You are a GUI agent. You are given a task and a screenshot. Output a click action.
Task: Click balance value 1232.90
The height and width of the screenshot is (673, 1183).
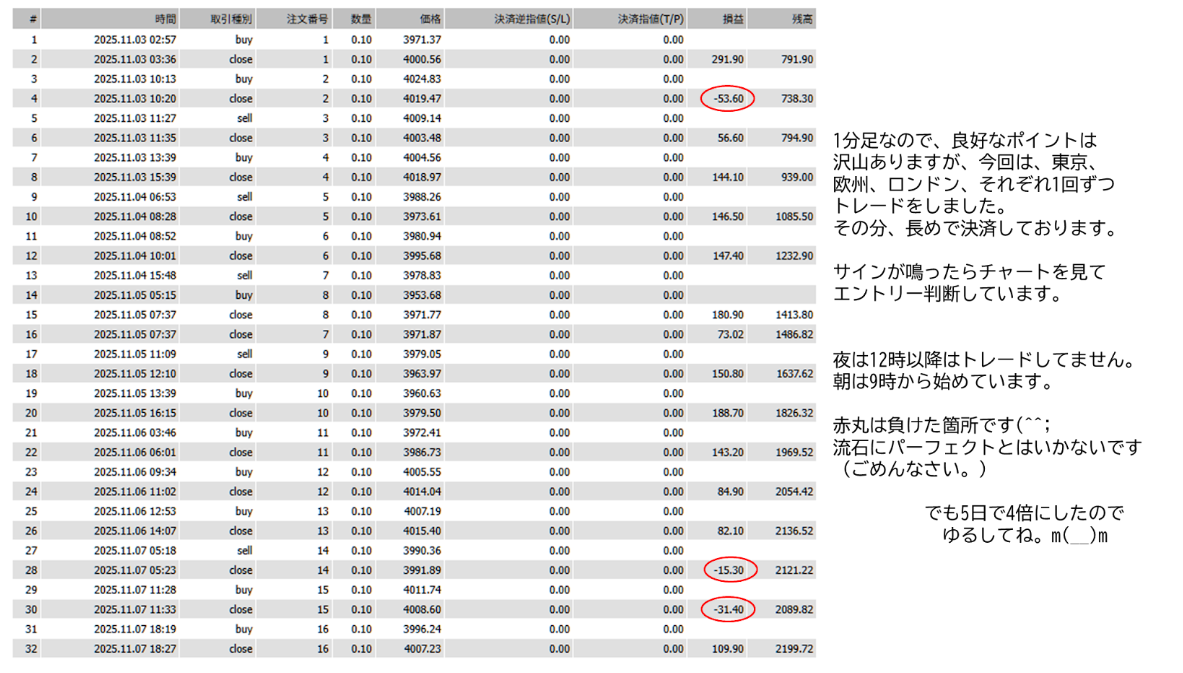(x=794, y=256)
